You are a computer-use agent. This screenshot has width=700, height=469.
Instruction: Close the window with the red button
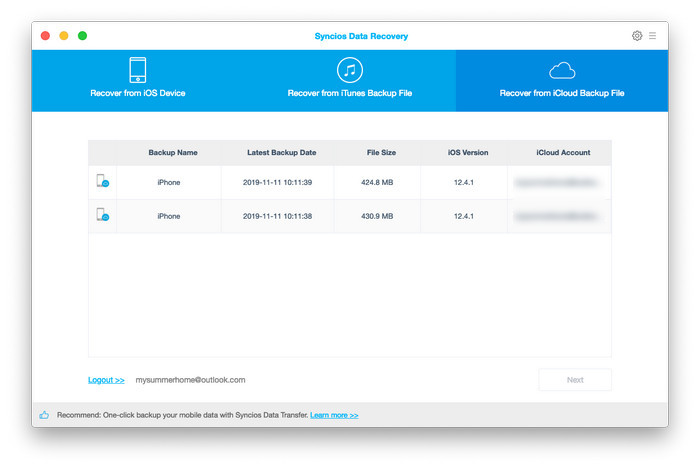point(45,36)
